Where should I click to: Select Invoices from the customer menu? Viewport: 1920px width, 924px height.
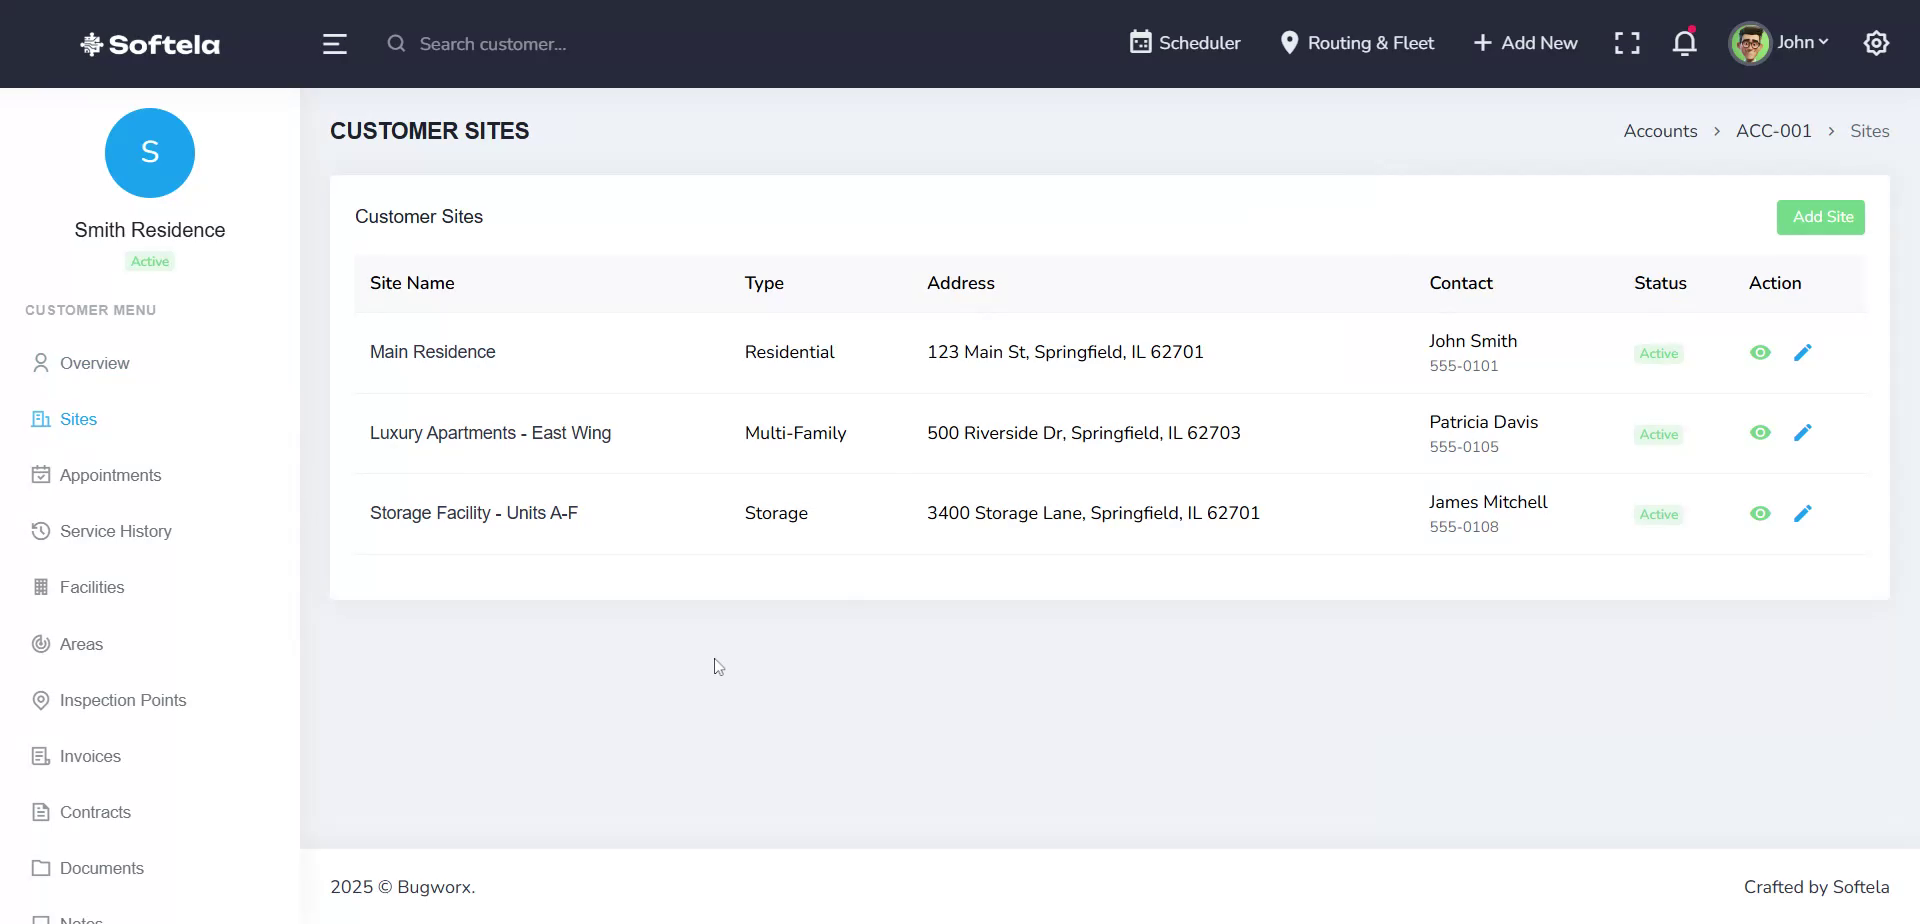89,756
